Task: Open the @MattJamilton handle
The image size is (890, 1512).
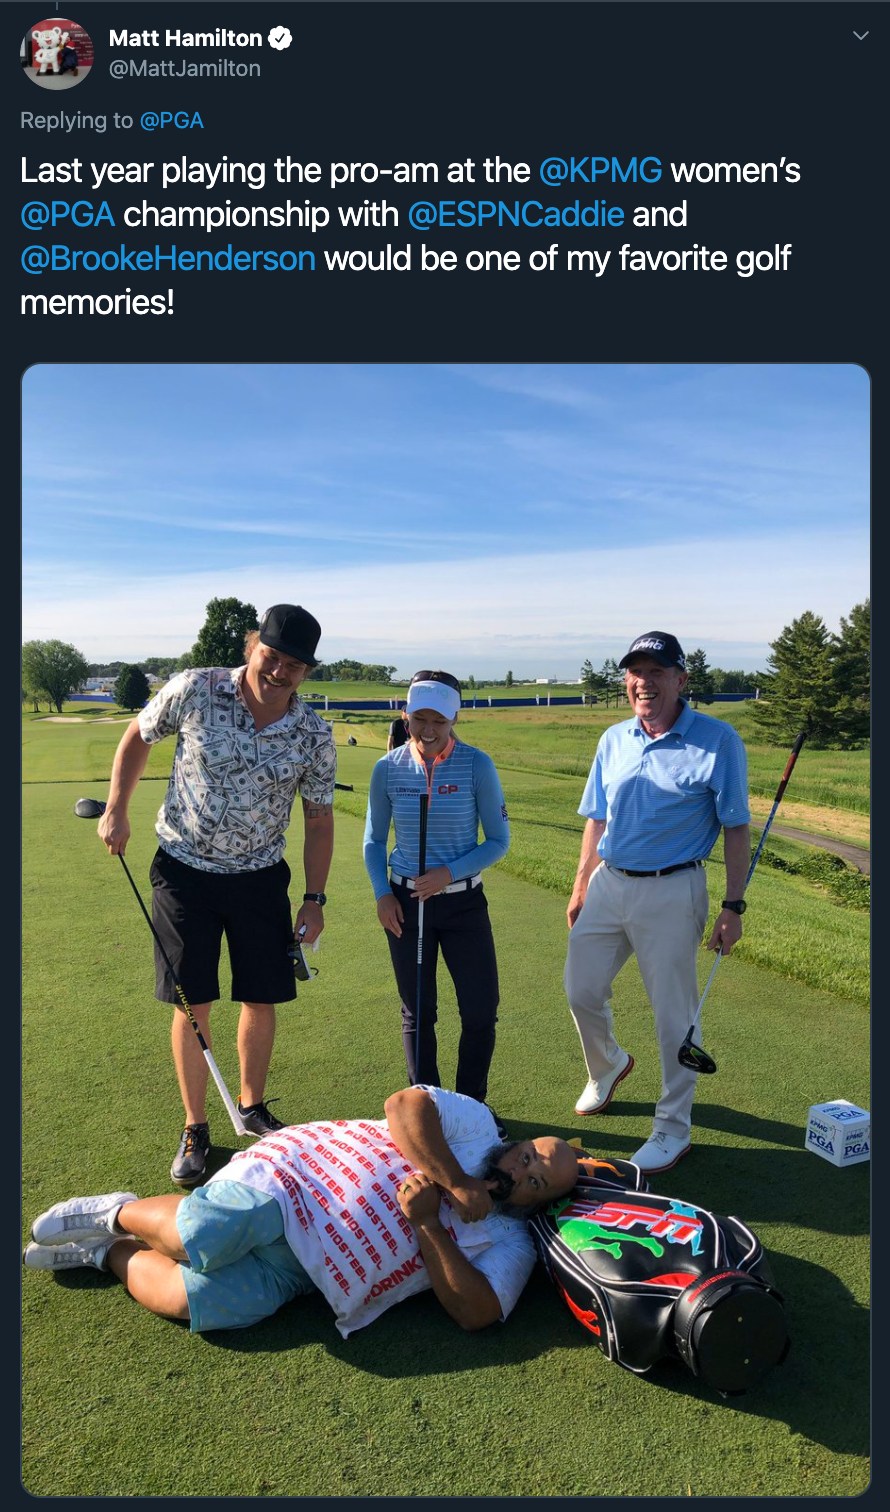Action: (x=184, y=68)
